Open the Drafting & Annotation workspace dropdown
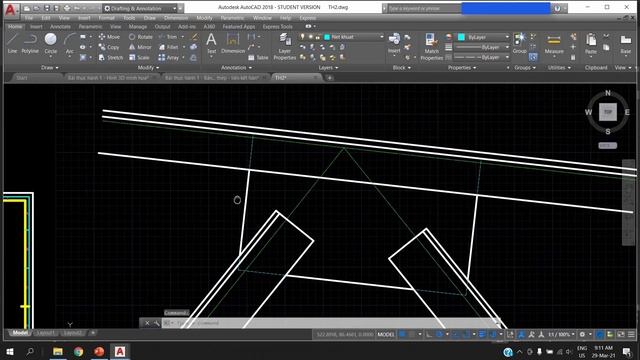The image size is (640, 360). (x=140, y=8)
